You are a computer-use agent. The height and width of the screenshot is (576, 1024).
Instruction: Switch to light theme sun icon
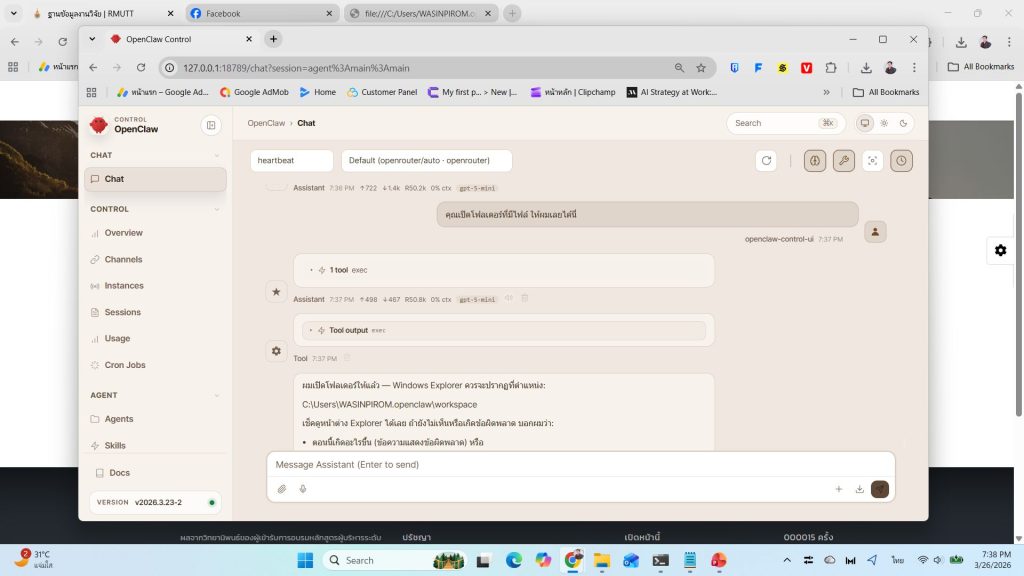(883, 123)
